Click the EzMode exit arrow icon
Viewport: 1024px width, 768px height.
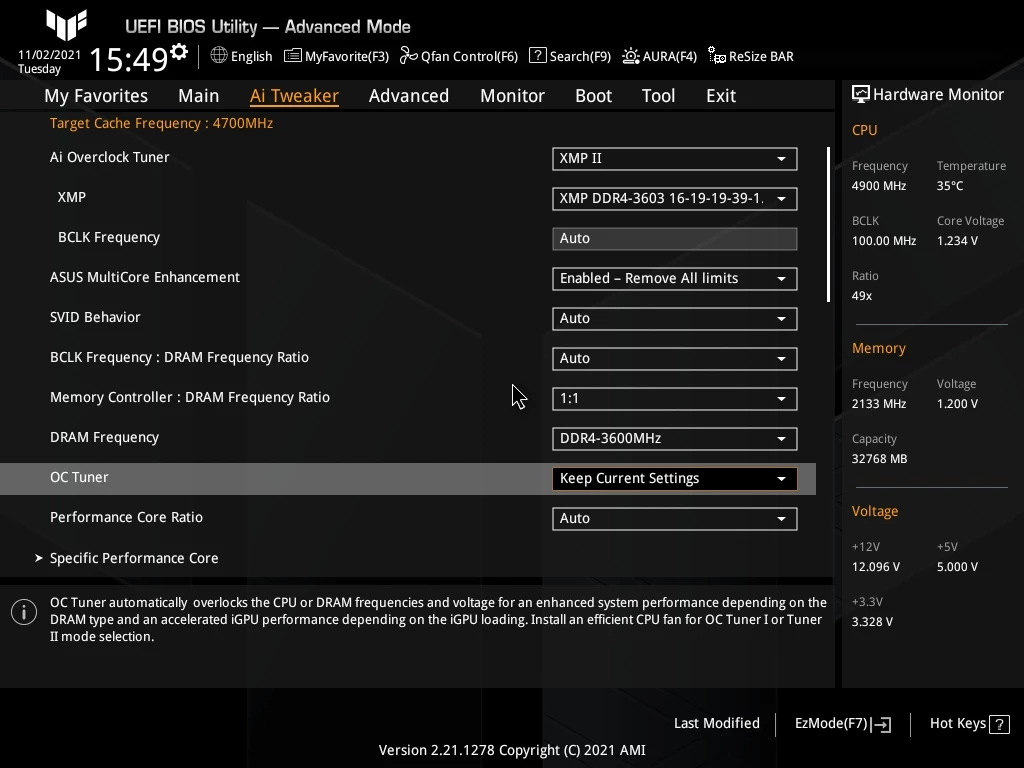point(881,724)
